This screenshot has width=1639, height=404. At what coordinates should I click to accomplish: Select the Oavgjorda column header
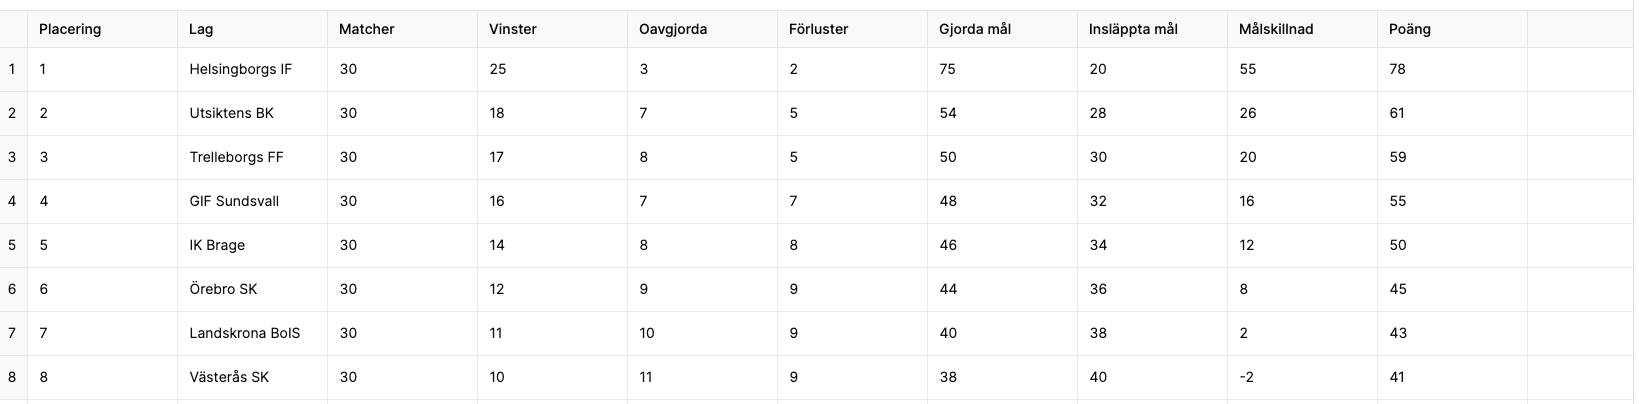click(702, 29)
